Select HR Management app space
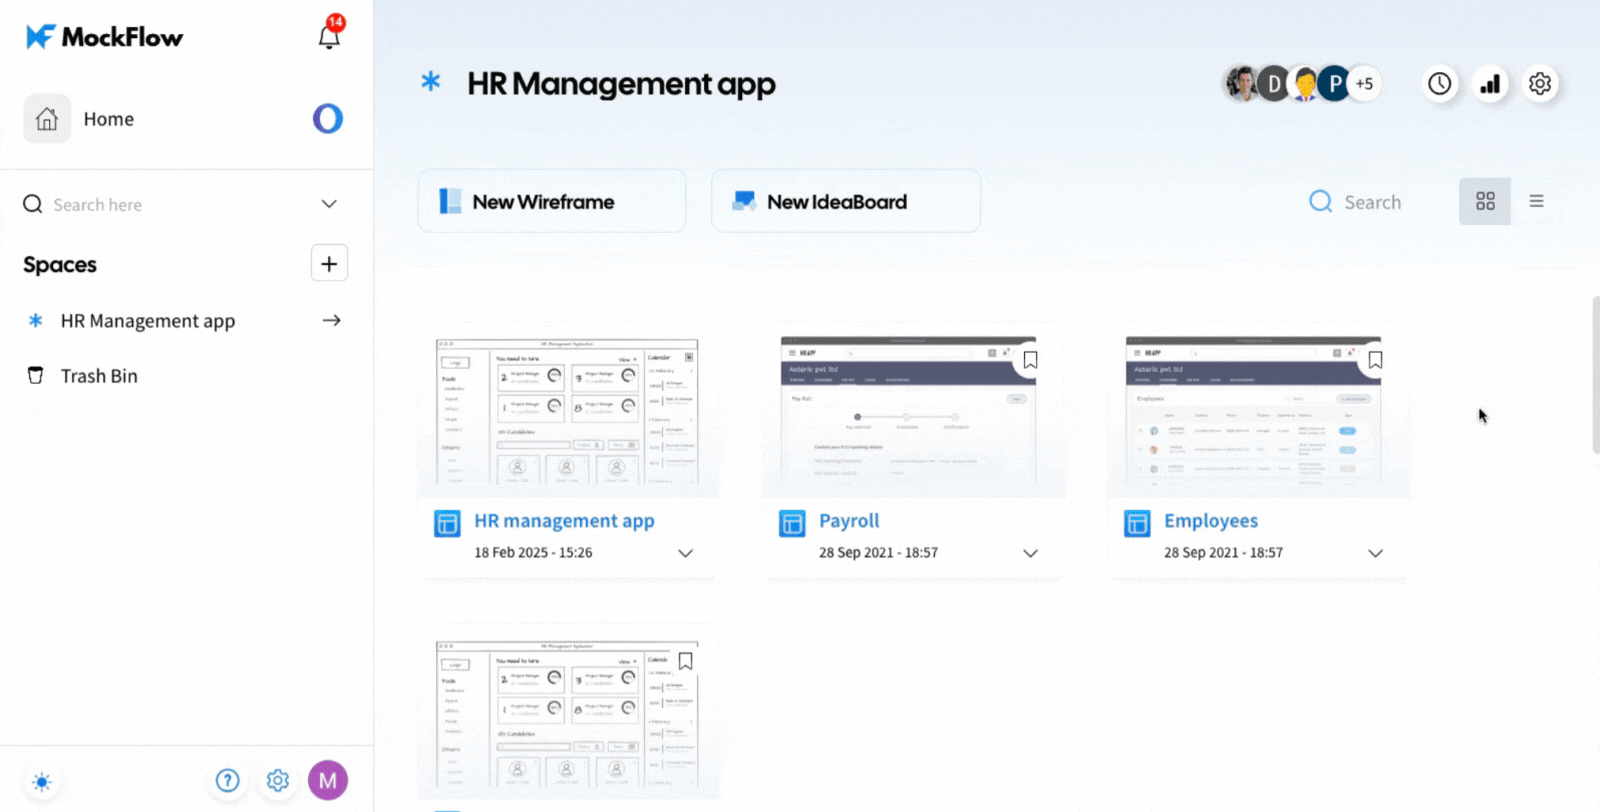Image resolution: width=1600 pixels, height=812 pixels. 148,321
